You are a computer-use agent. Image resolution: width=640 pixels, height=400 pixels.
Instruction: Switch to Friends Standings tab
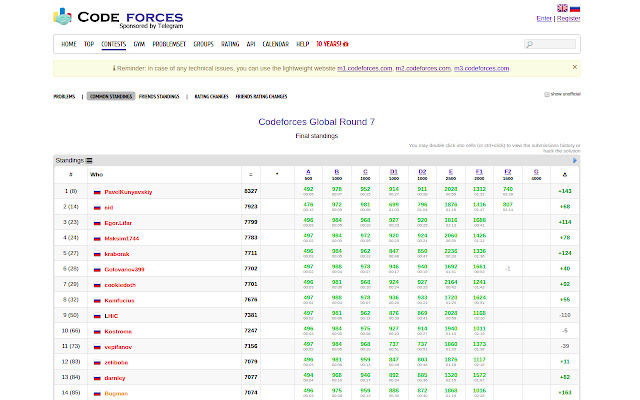point(159,97)
